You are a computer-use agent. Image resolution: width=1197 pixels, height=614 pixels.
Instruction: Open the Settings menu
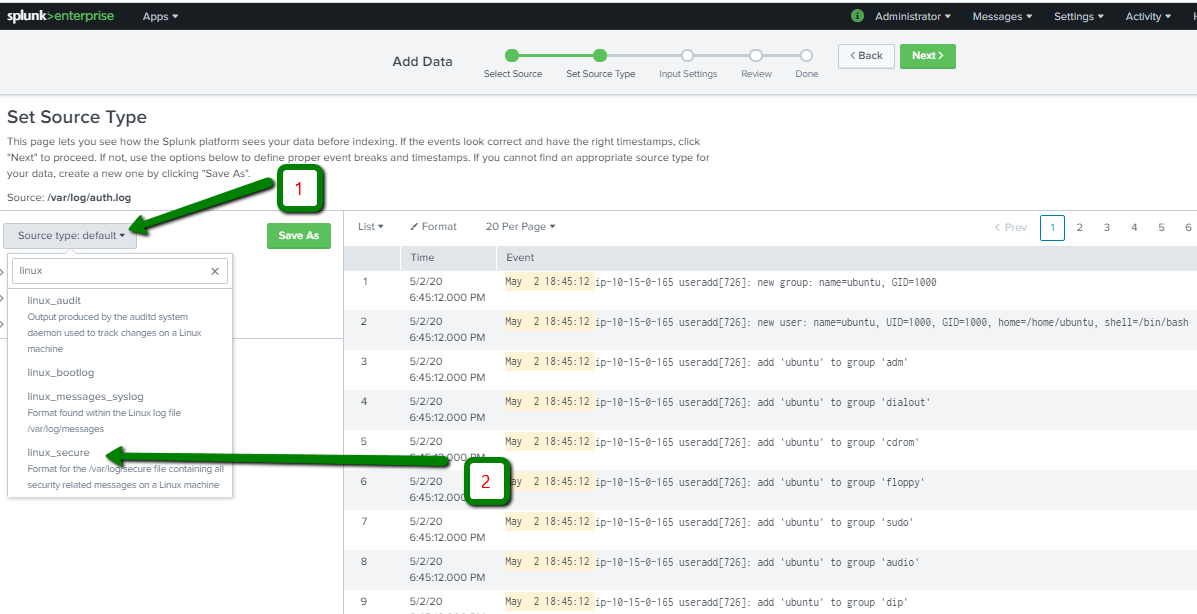1078,15
